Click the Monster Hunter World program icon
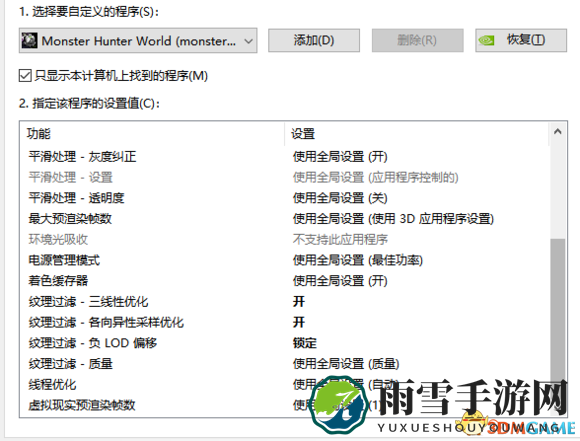This screenshot has height=441, width=580. coord(30,40)
